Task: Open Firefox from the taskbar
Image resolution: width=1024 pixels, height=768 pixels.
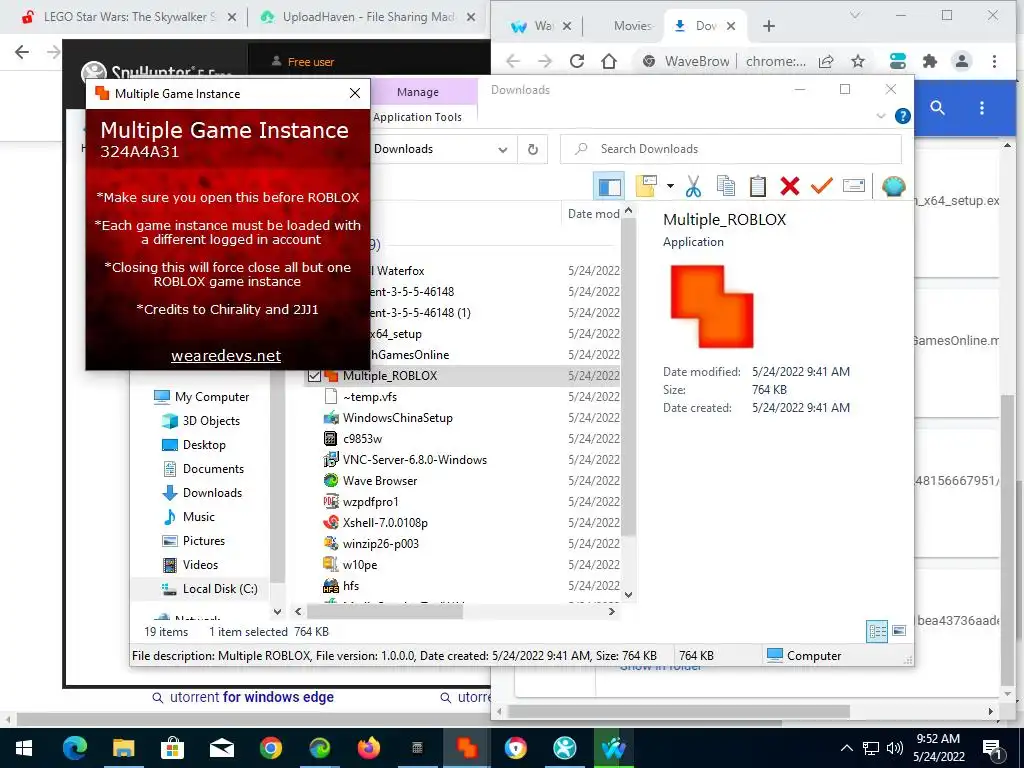Action: coord(368,747)
